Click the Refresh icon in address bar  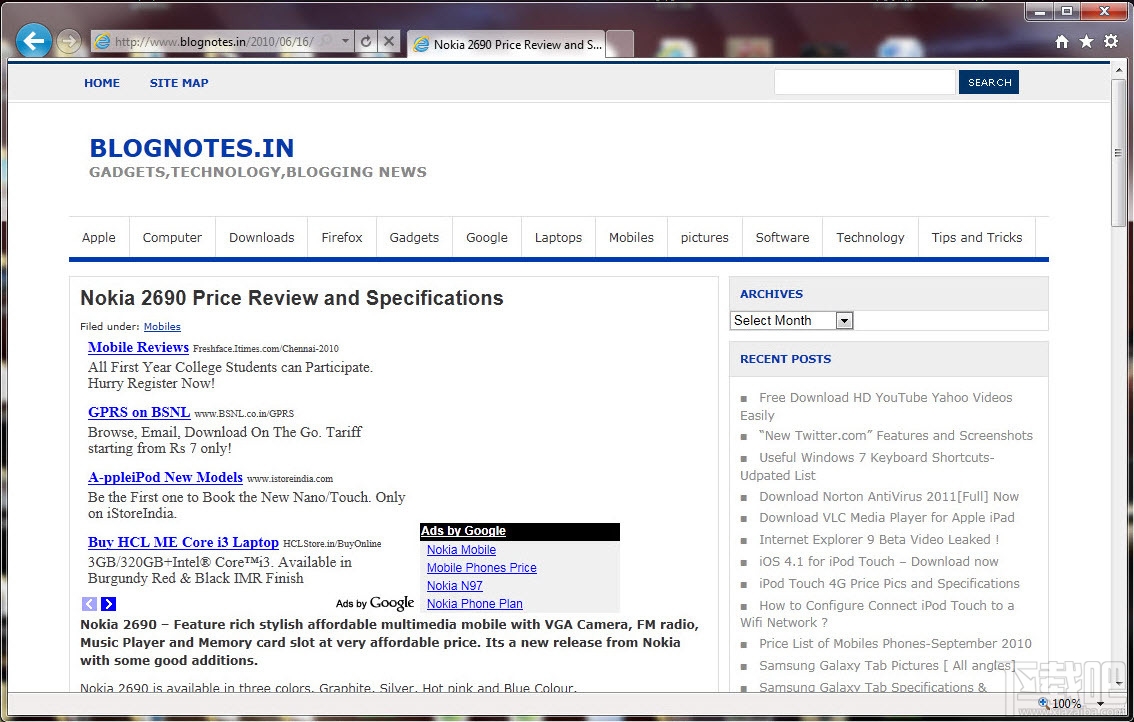(366, 41)
